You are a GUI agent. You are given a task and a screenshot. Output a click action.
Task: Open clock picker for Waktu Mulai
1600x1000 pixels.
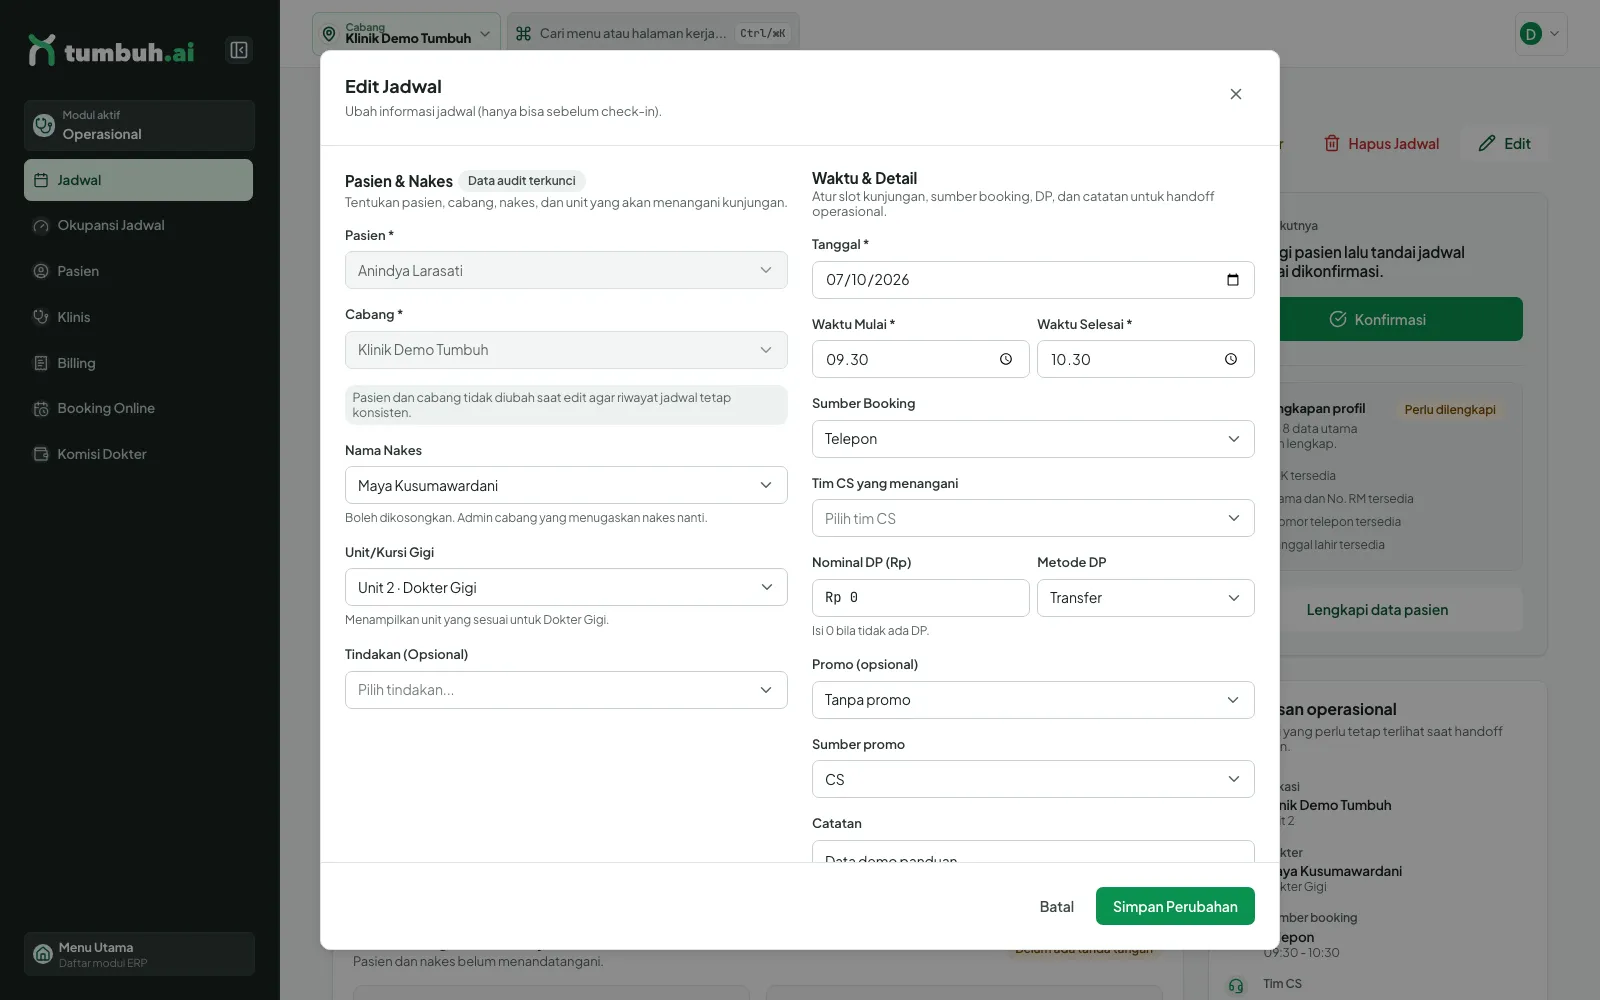tap(1006, 360)
